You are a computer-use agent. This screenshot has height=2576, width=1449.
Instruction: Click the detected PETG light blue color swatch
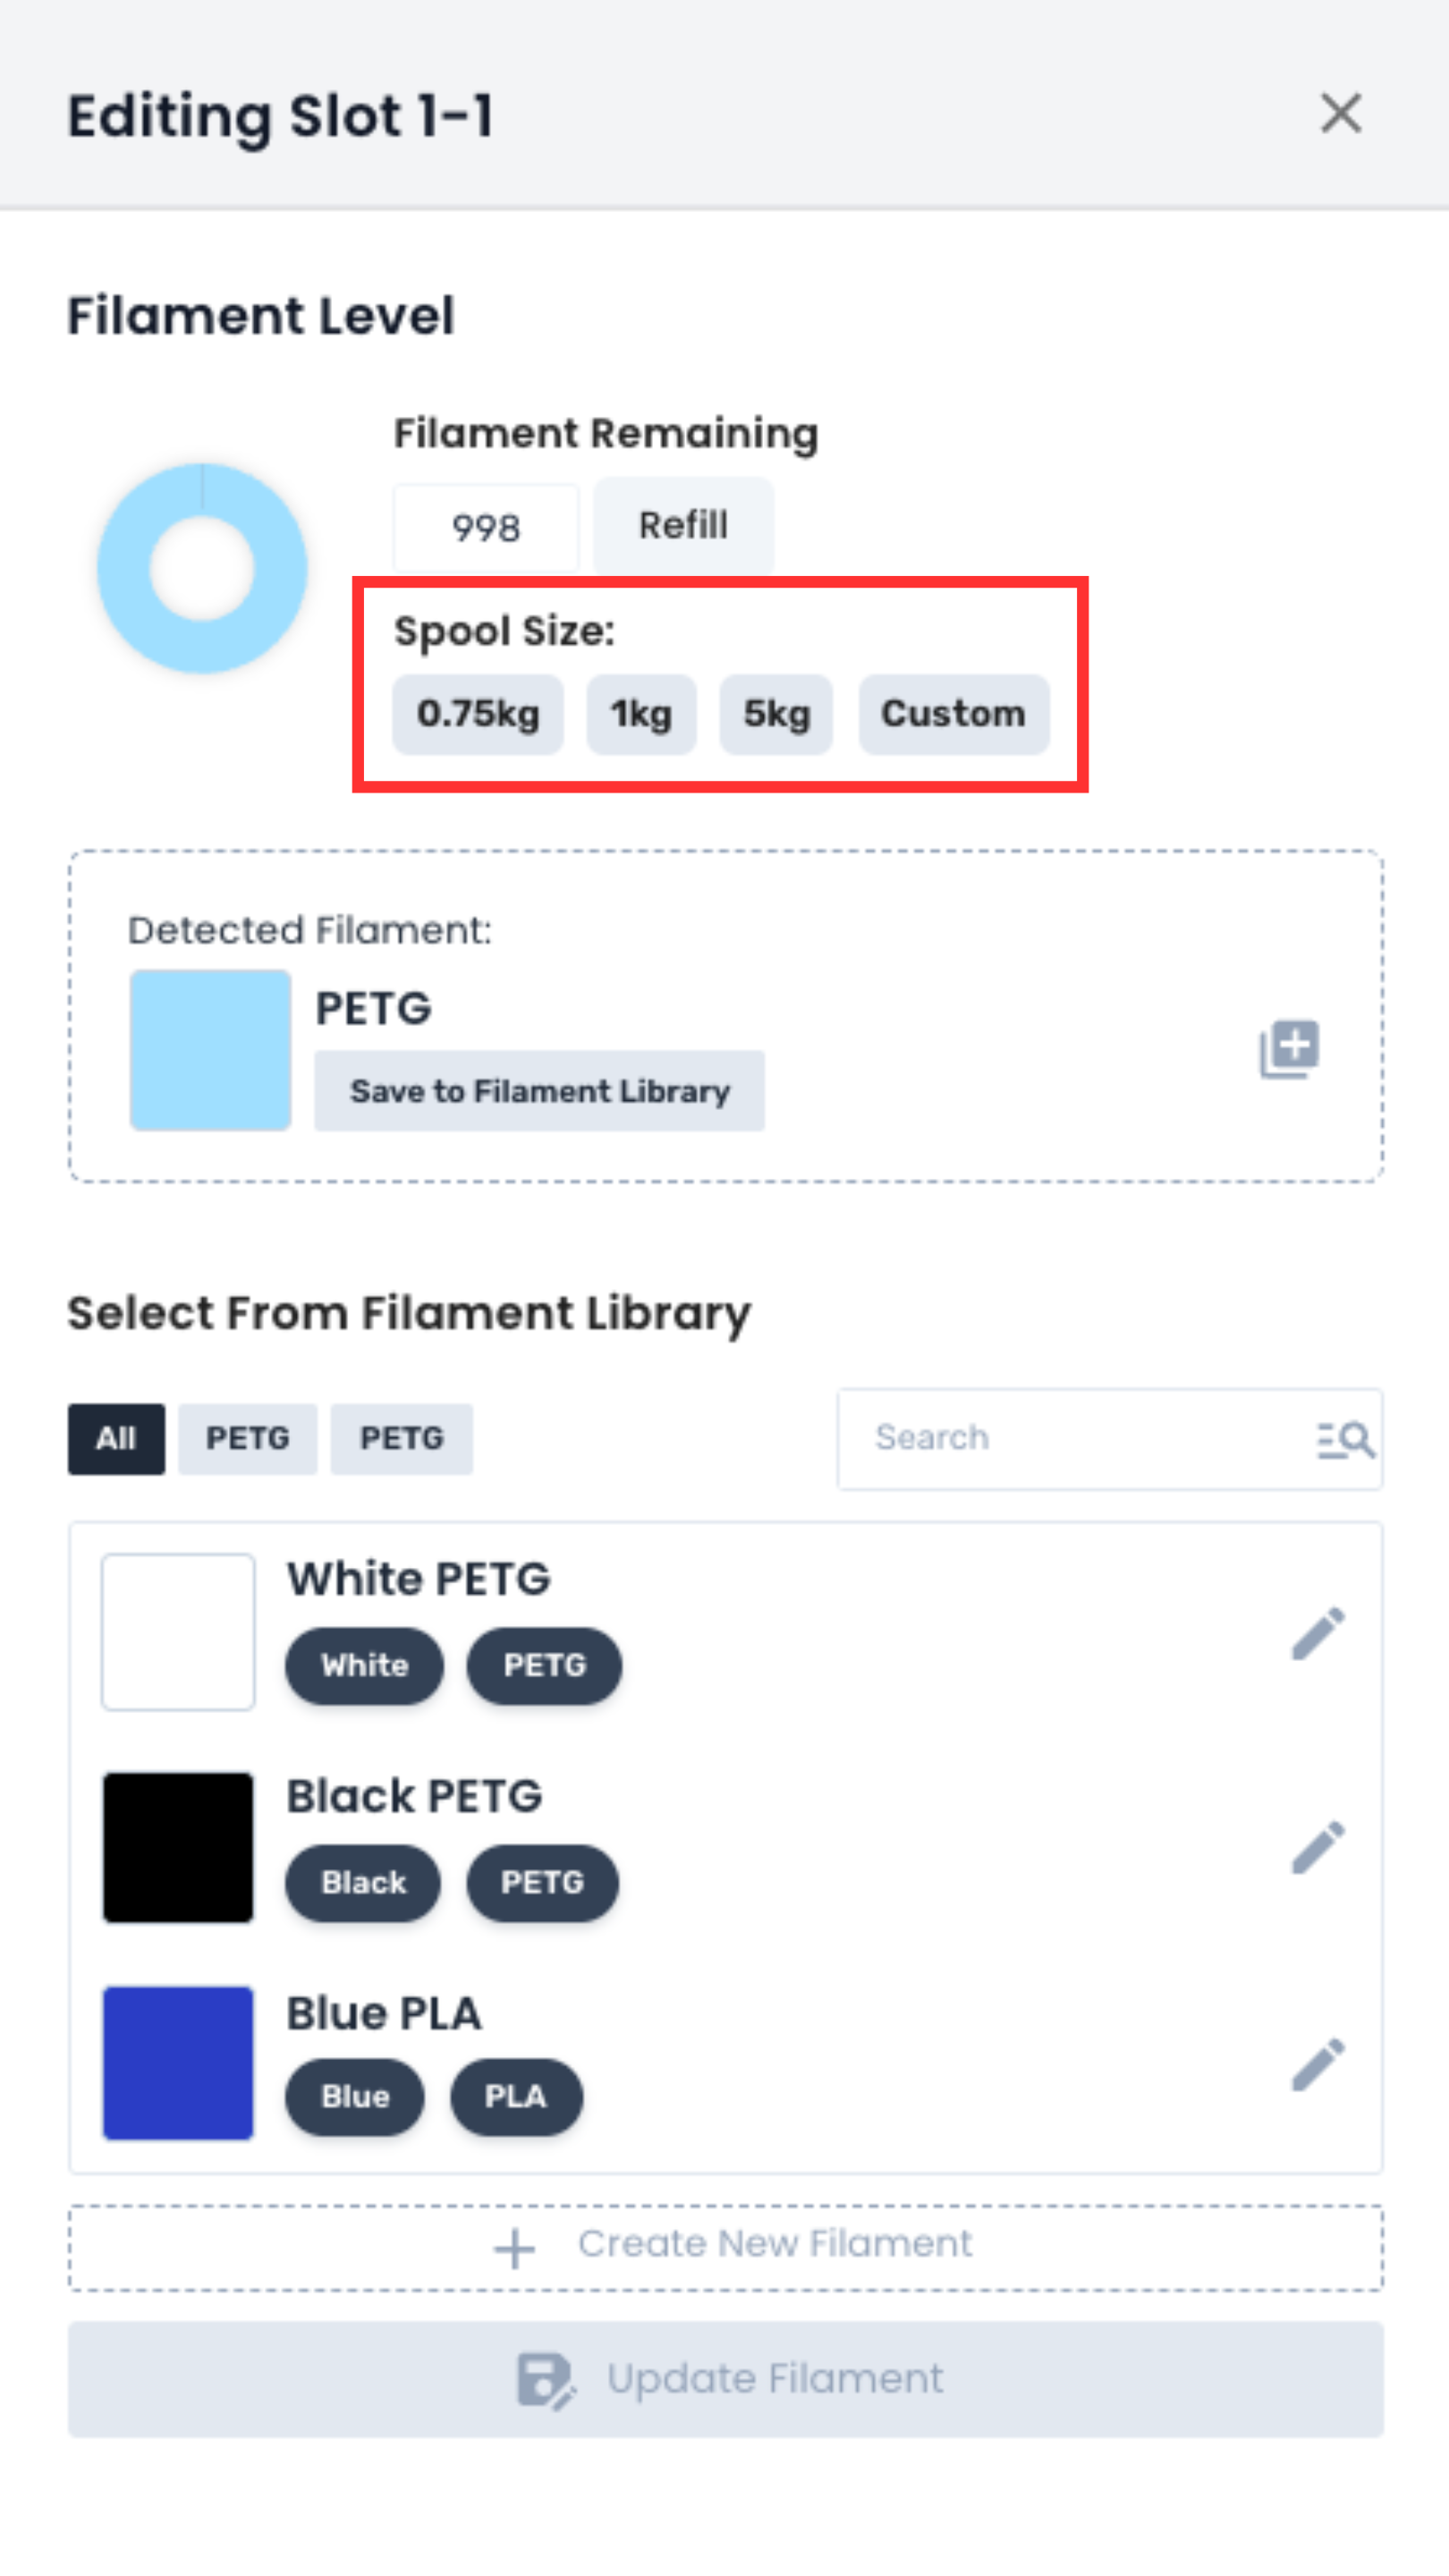click(210, 1050)
